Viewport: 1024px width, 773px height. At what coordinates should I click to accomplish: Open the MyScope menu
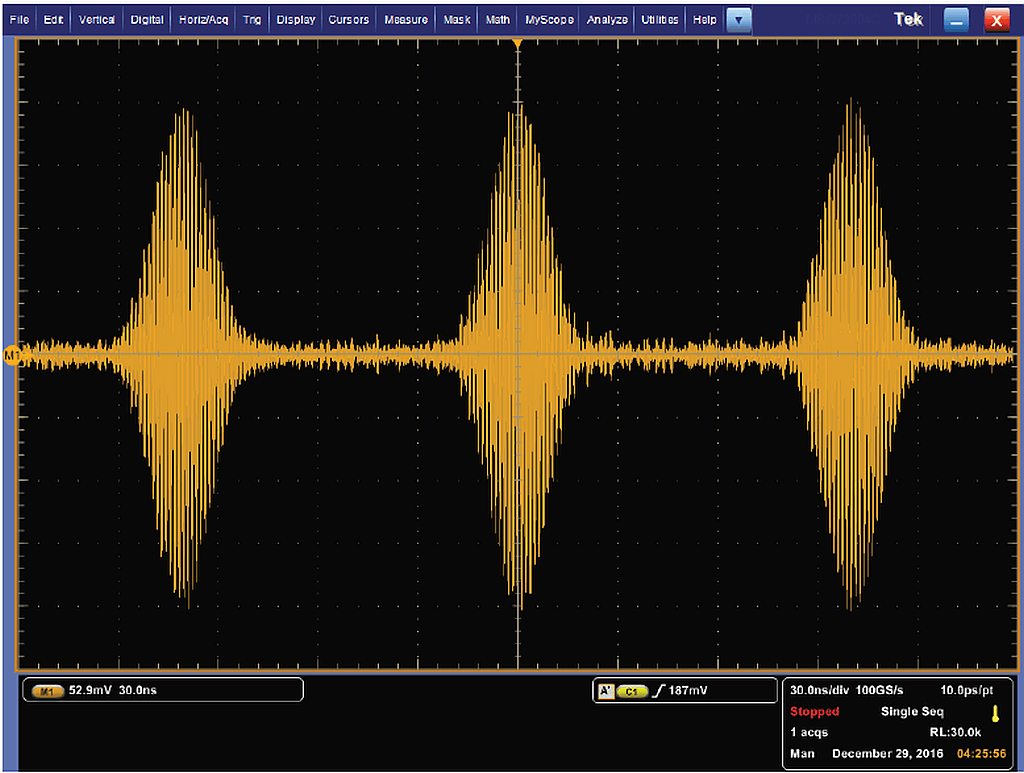[550, 19]
